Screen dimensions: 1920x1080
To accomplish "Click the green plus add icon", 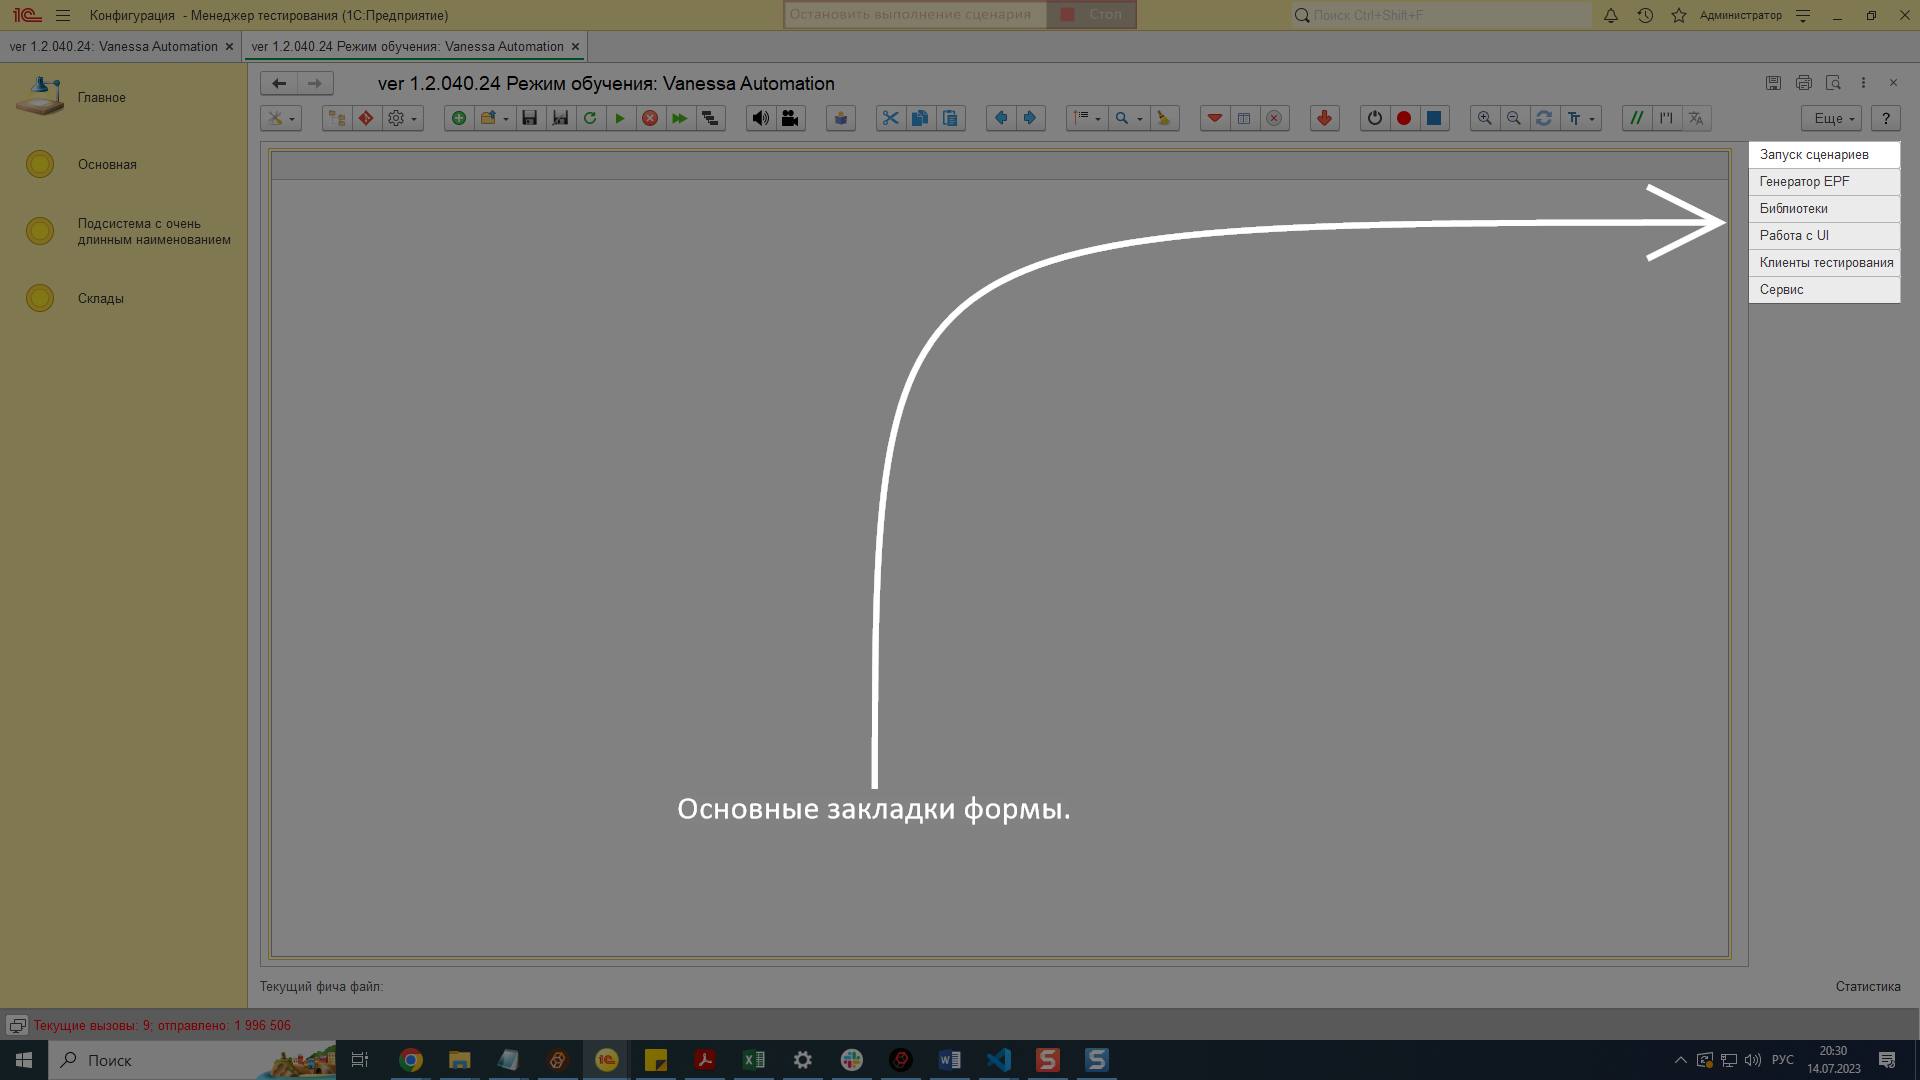I will (x=459, y=118).
